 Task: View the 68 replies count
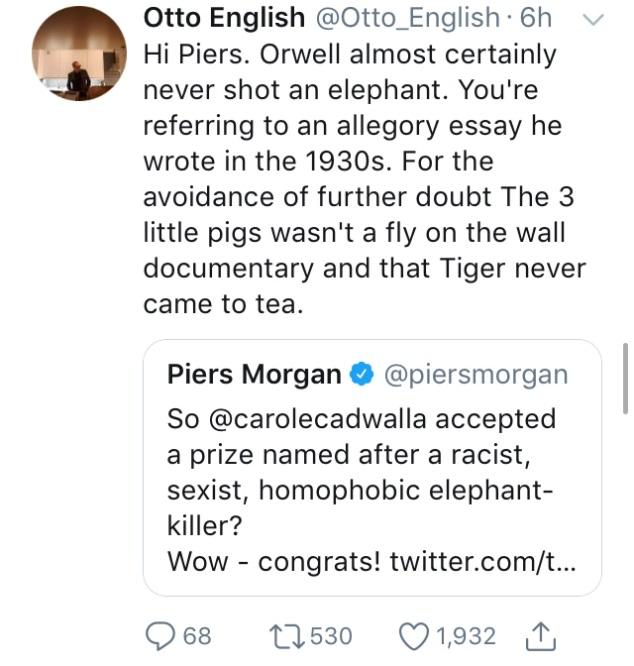tap(197, 636)
